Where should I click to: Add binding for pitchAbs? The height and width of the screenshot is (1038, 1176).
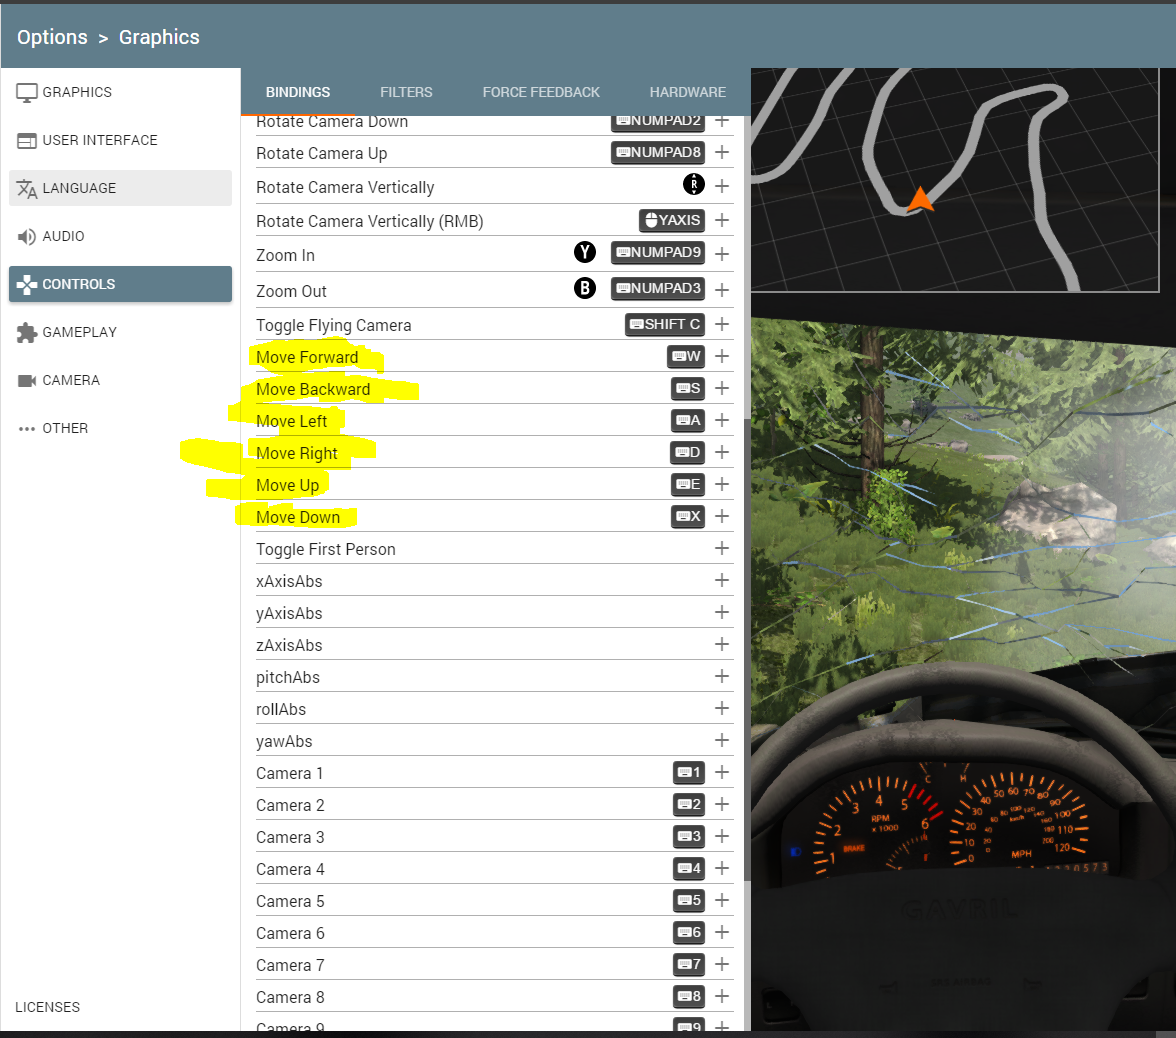(x=722, y=676)
